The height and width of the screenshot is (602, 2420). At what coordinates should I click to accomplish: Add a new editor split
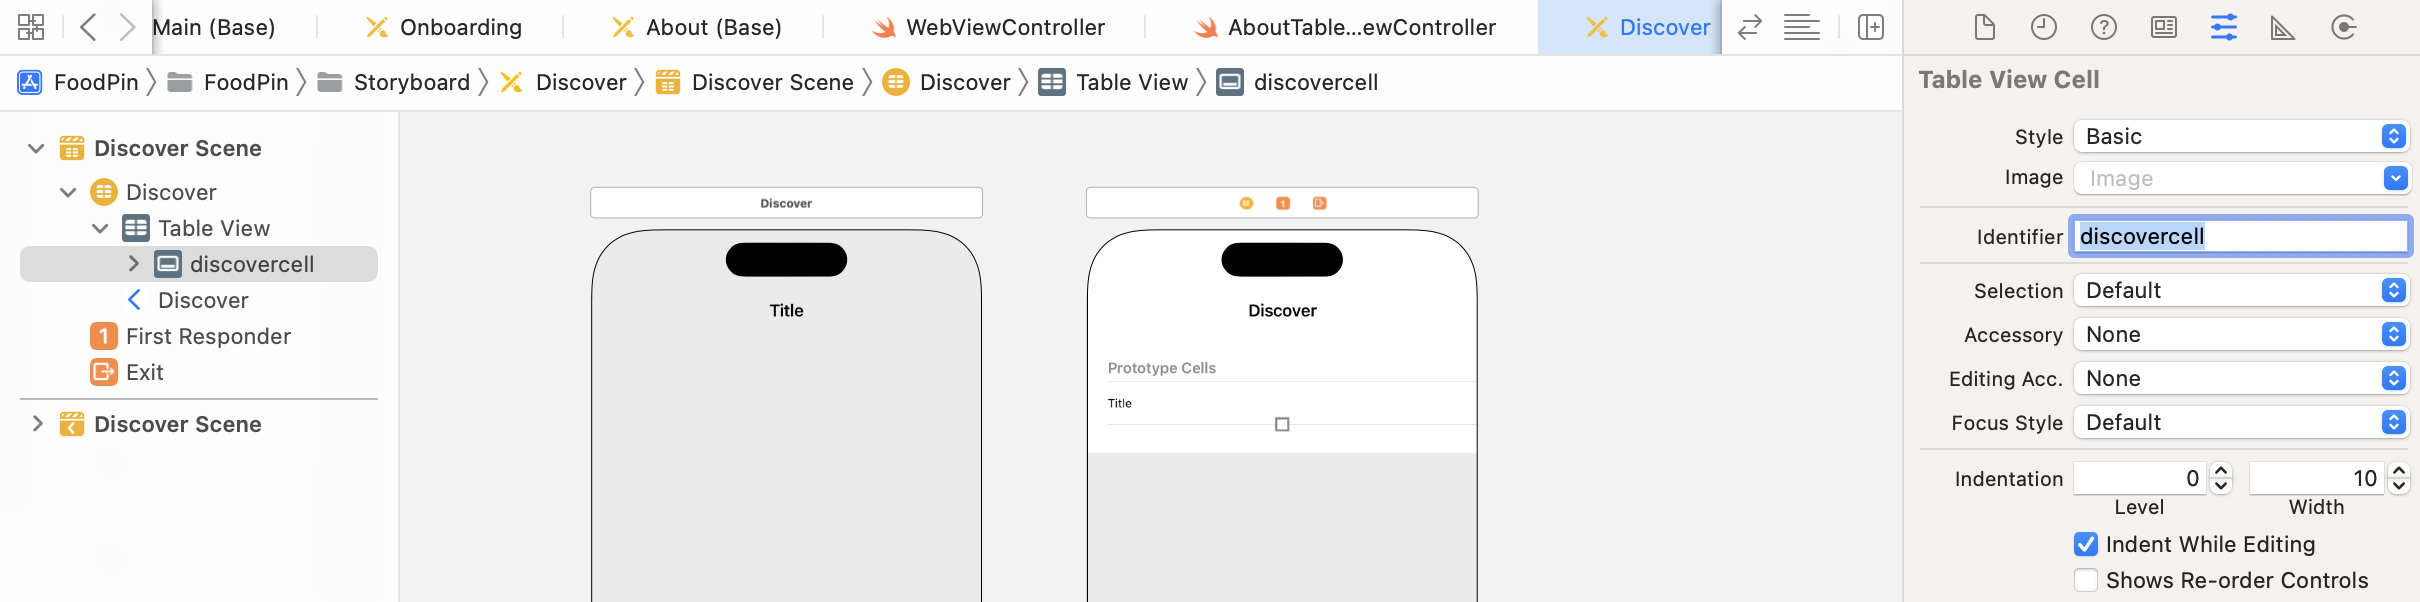1870,27
